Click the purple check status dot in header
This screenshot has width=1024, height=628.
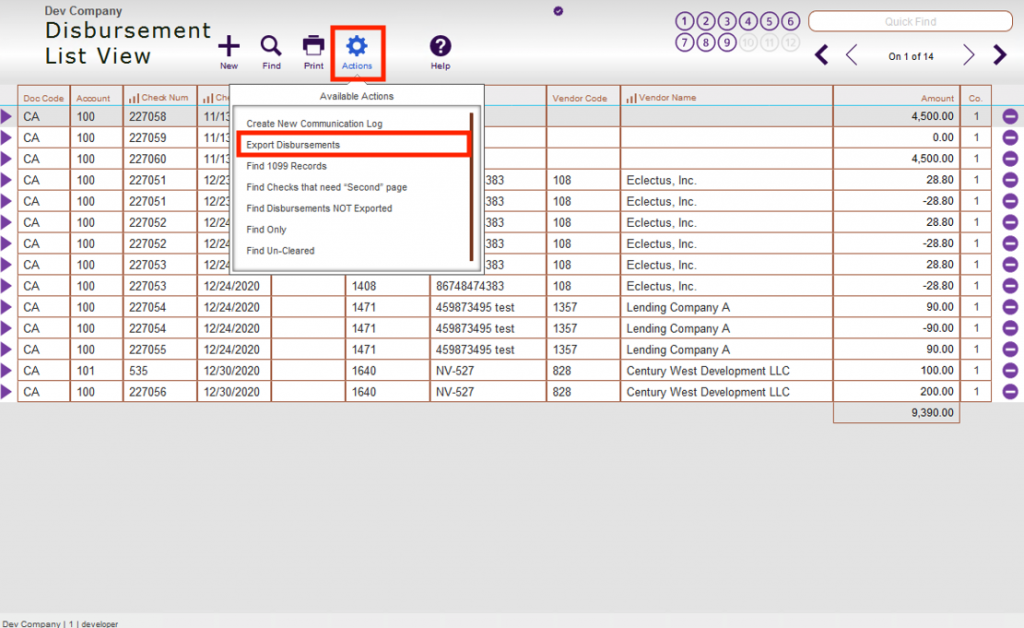(x=558, y=11)
